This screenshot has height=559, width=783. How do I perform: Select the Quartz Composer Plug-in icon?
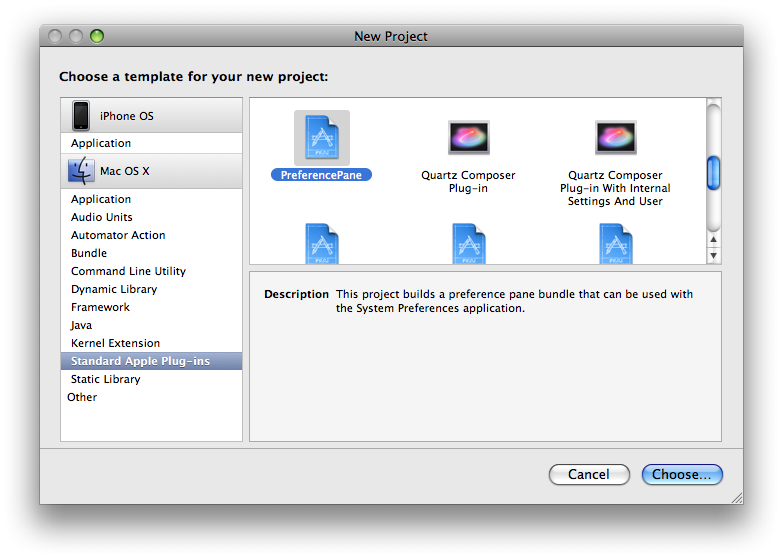[x=468, y=137]
